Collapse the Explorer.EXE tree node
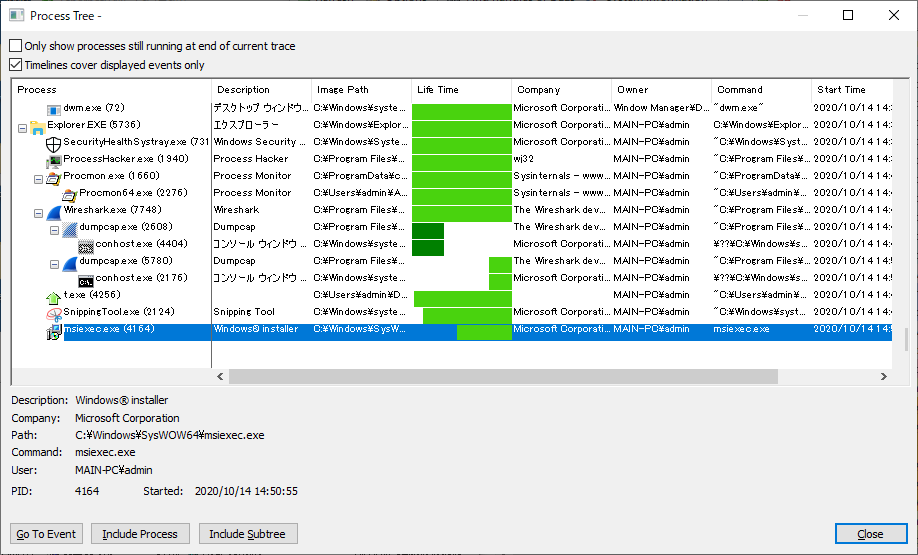918x555 pixels. coord(22,128)
